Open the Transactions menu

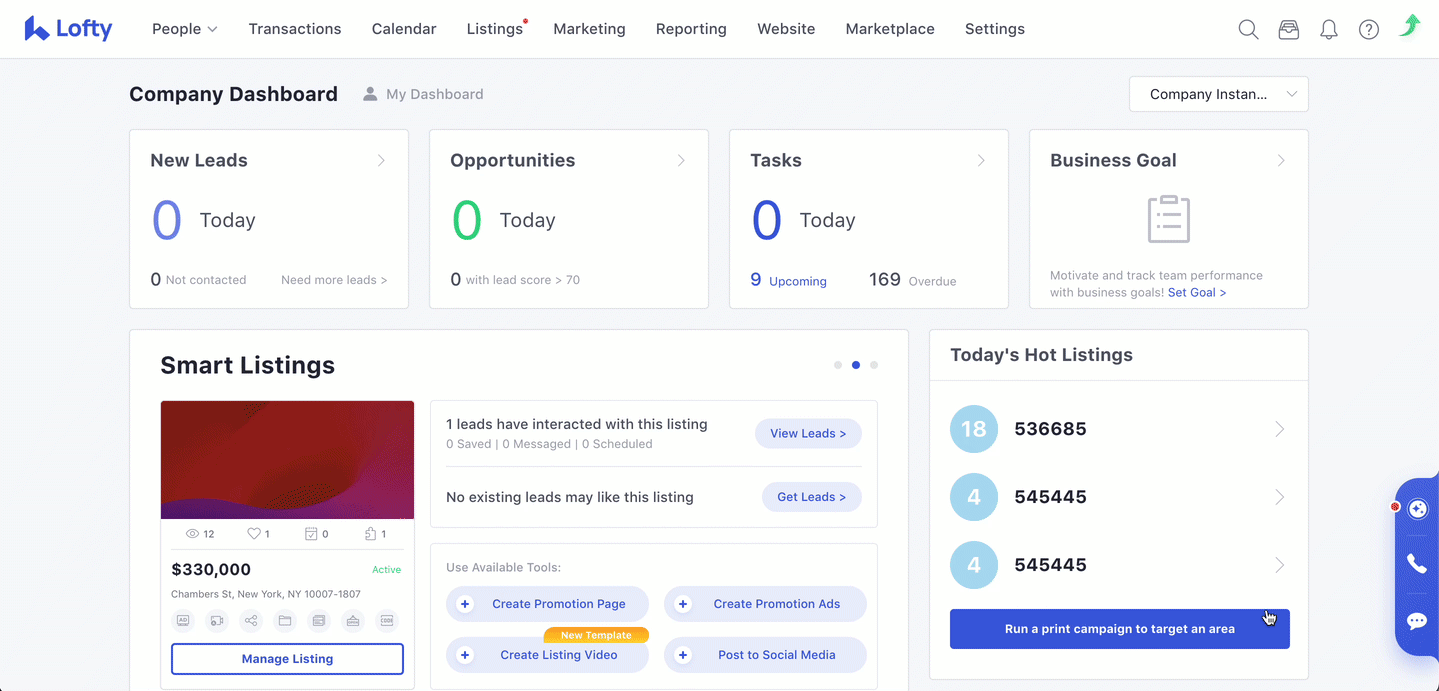[295, 29]
